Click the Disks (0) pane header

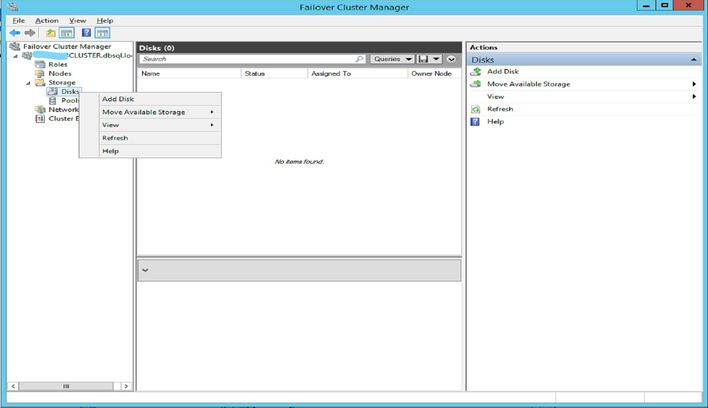pyautogui.click(x=299, y=48)
